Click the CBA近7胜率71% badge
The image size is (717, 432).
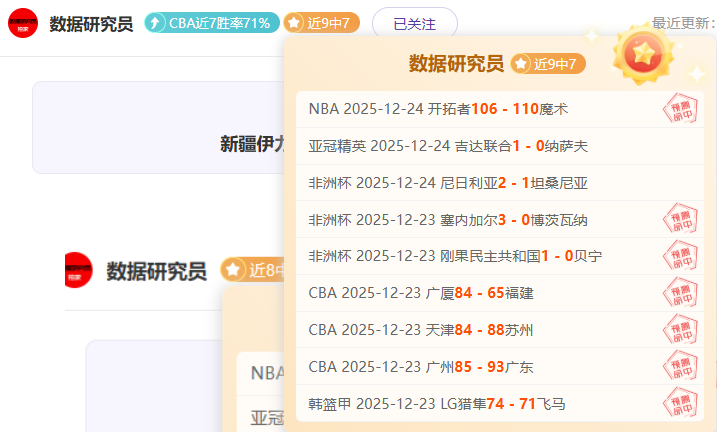click(211, 23)
